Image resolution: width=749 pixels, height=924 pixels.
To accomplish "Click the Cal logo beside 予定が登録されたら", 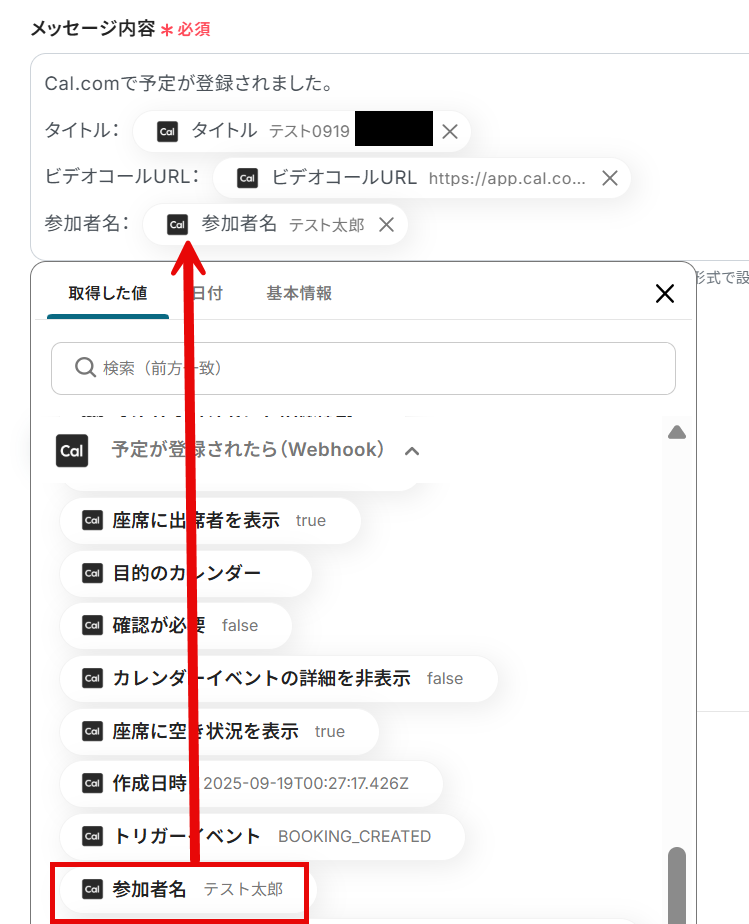I will click(72, 451).
